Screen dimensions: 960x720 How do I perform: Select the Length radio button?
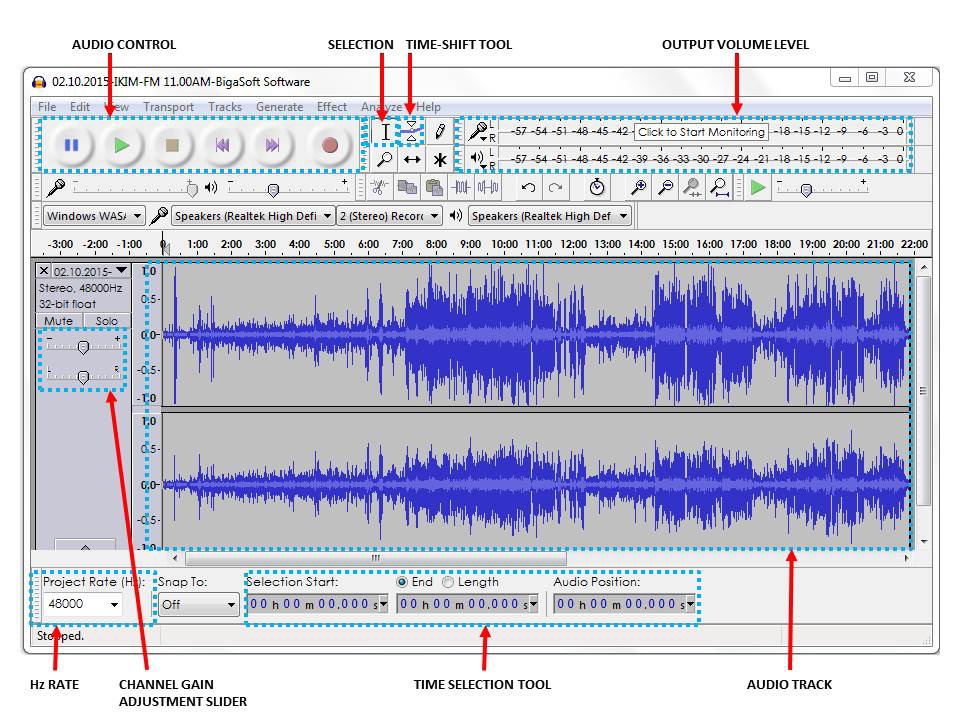coord(448,582)
